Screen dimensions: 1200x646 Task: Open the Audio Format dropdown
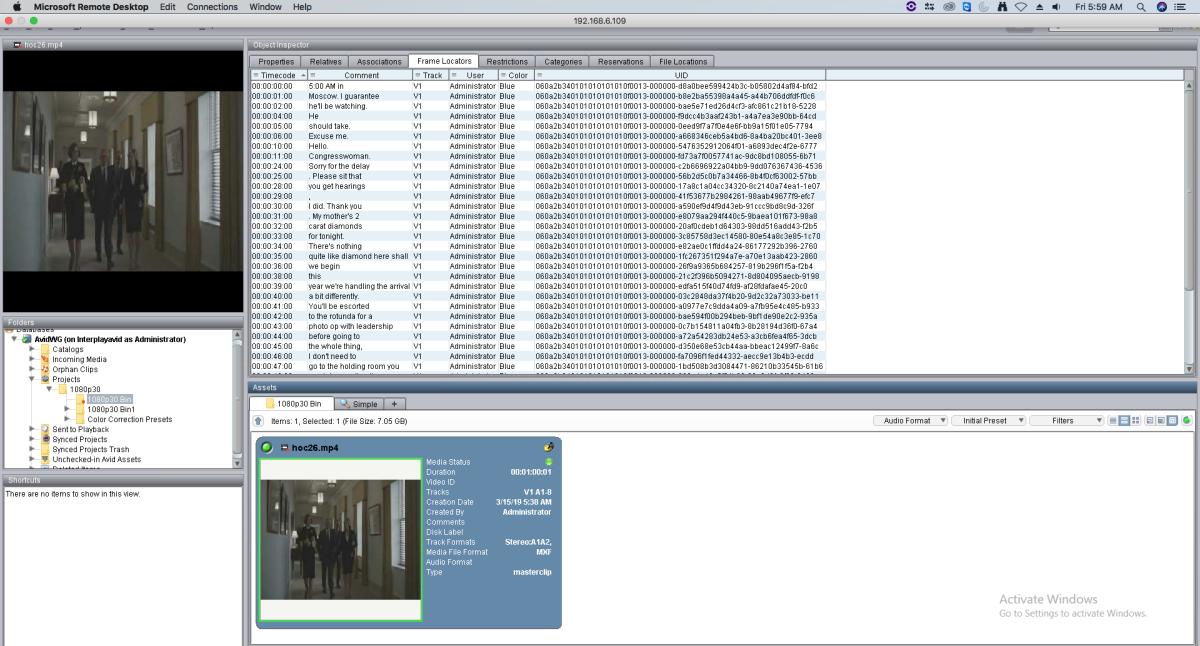point(910,421)
